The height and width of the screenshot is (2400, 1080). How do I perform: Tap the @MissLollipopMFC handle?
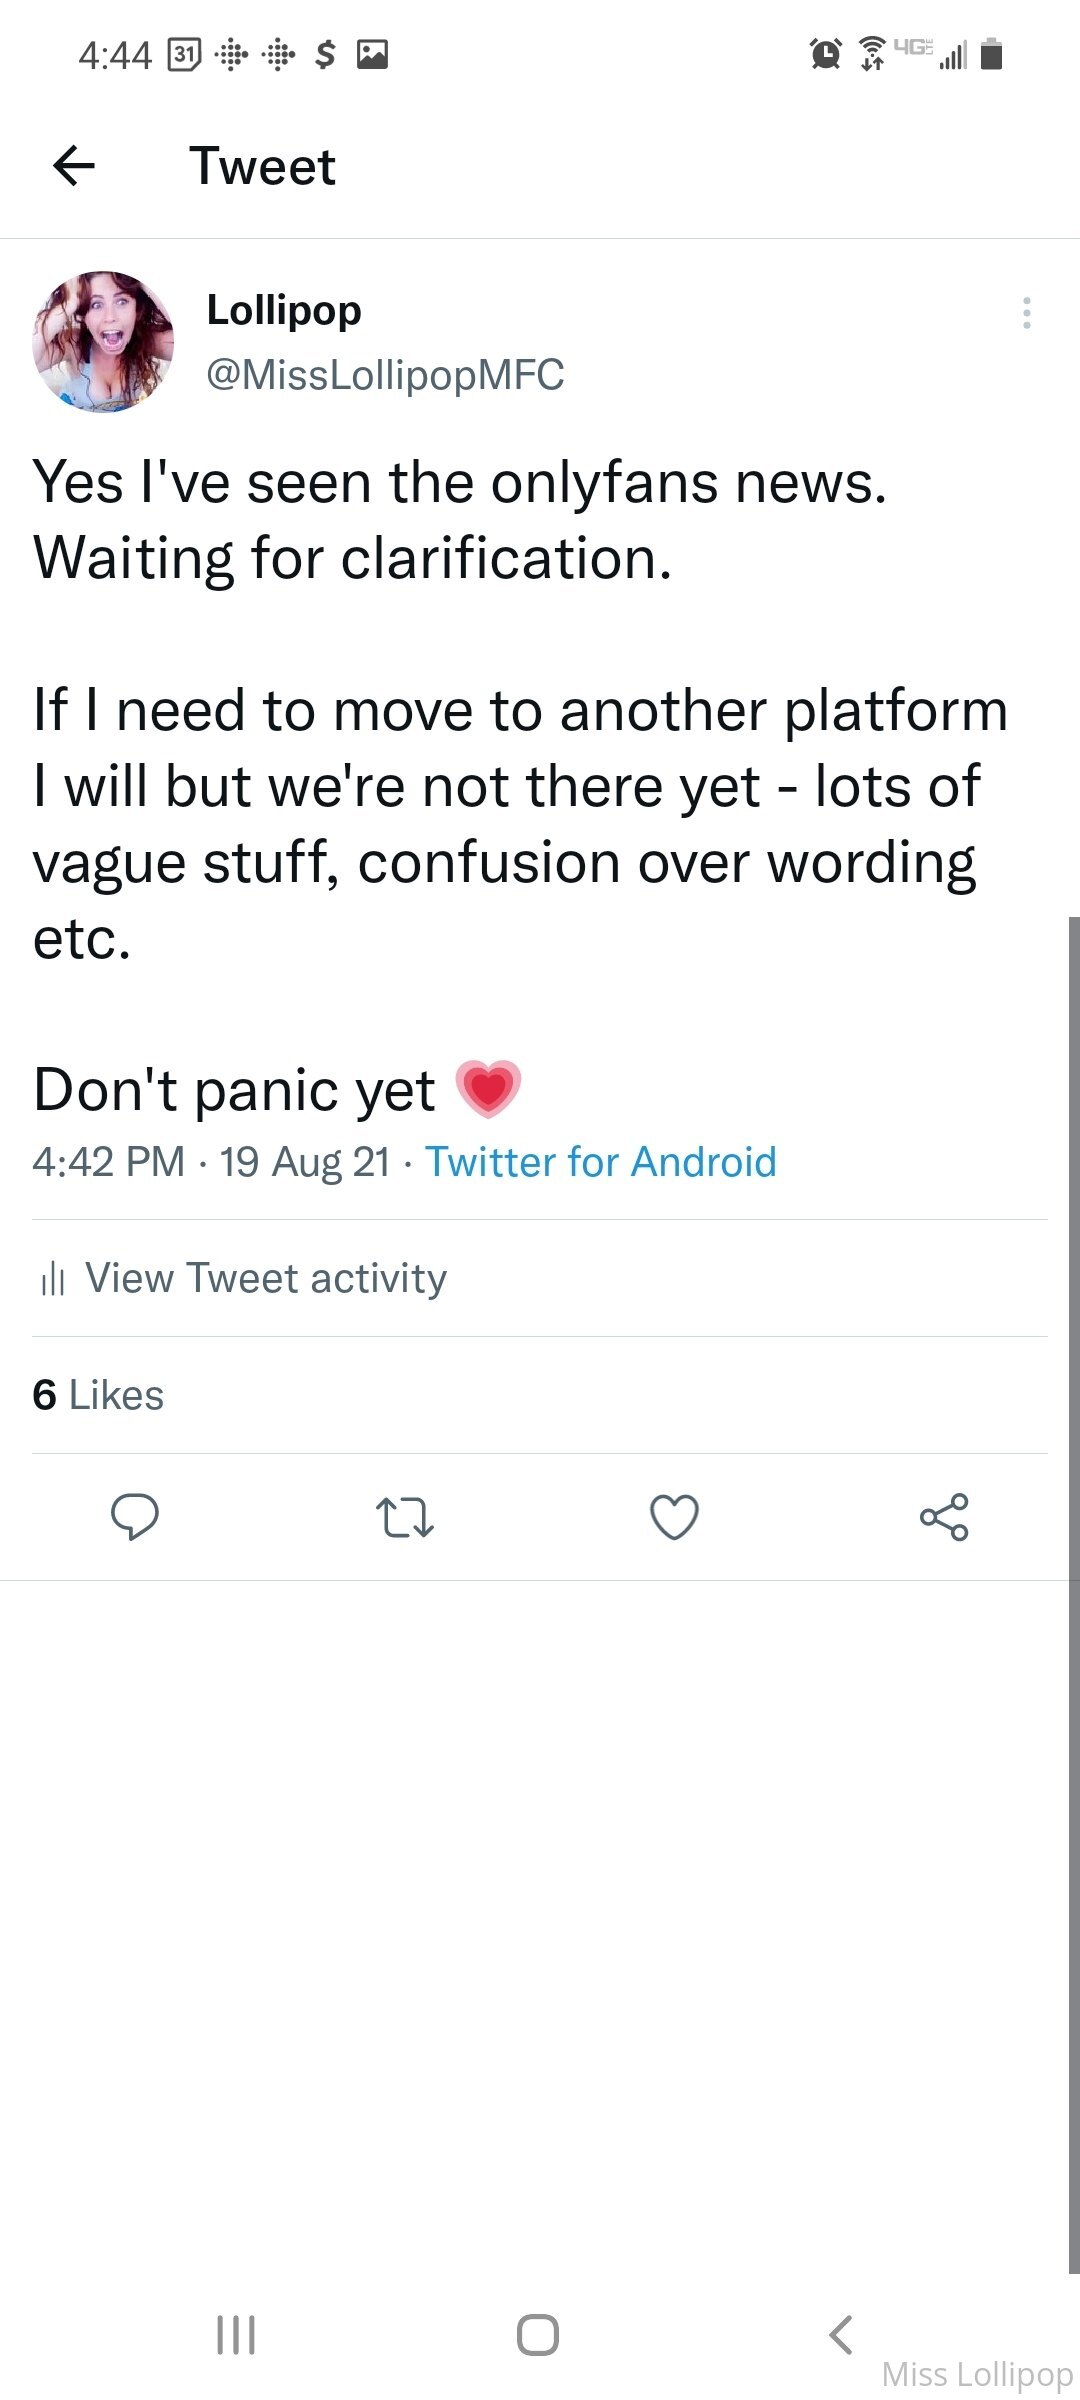tap(385, 375)
